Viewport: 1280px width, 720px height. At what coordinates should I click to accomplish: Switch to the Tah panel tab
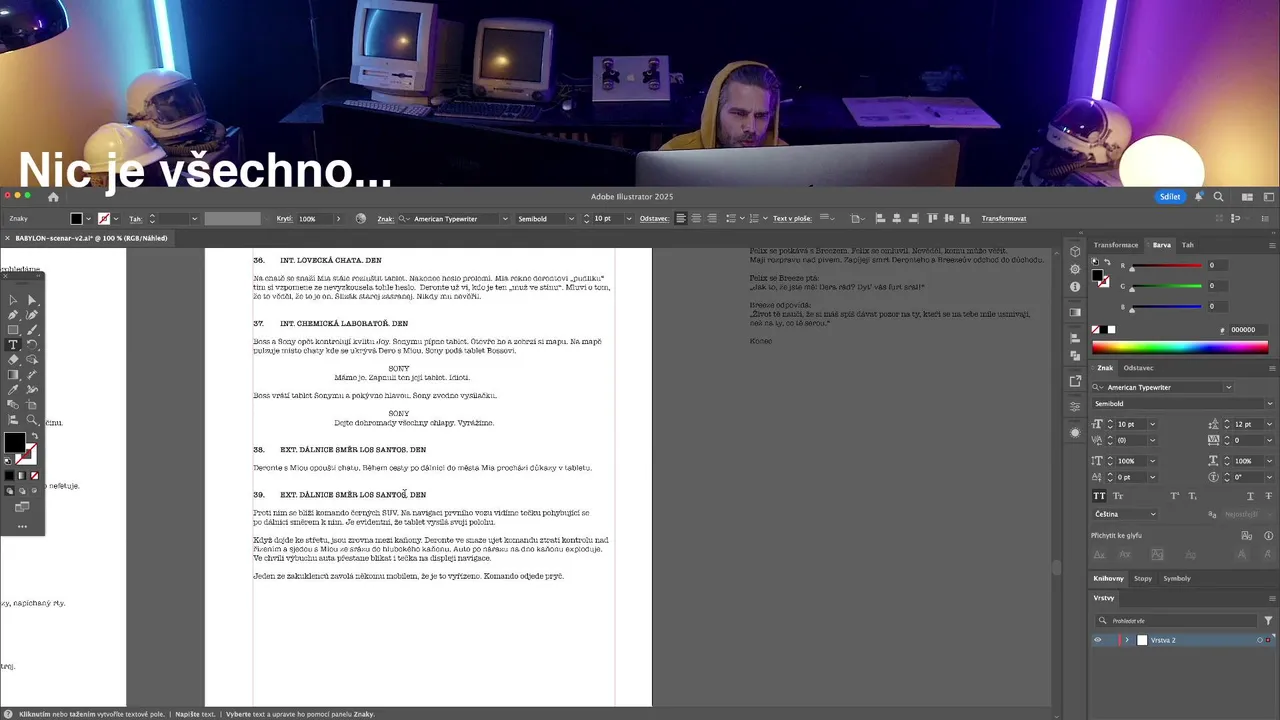pos(1187,245)
